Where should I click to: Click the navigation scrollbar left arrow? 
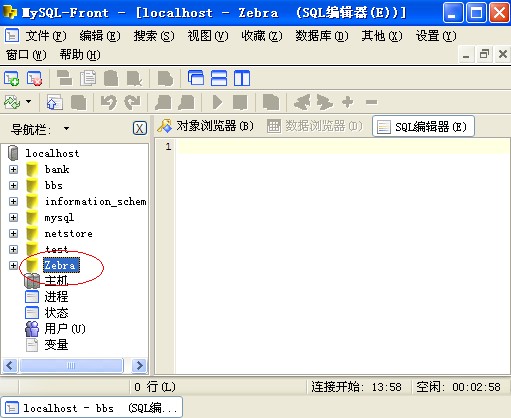pos(10,365)
